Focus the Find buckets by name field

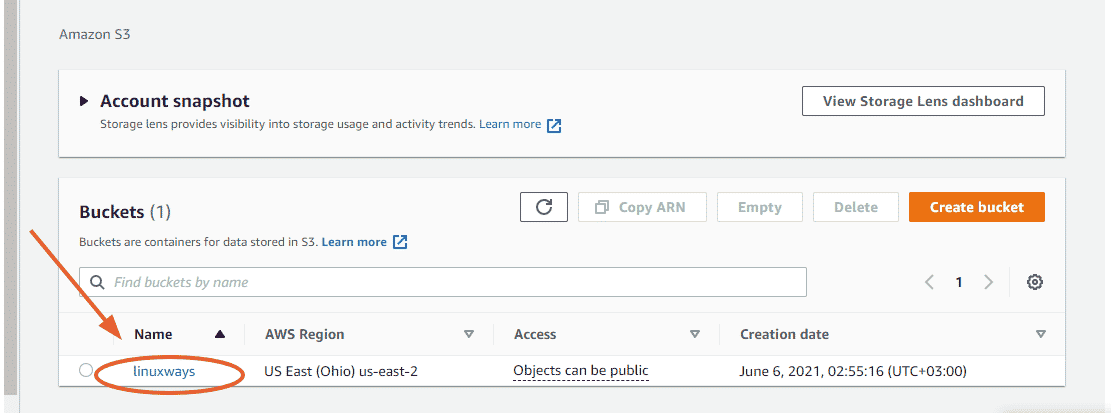pos(443,282)
